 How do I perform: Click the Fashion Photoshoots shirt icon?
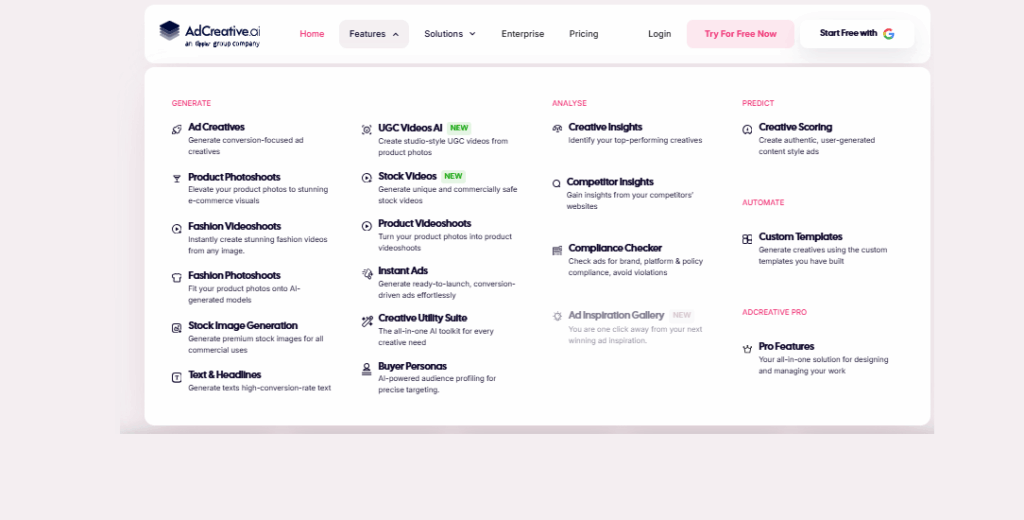(176, 278)
